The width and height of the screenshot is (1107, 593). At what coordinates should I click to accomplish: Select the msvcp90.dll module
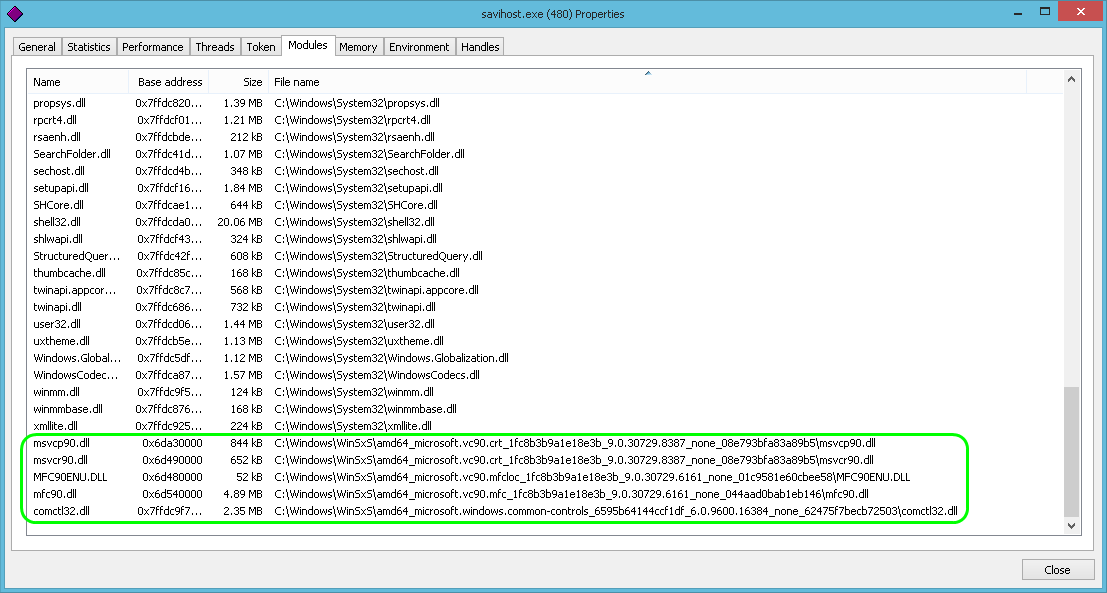545,443
